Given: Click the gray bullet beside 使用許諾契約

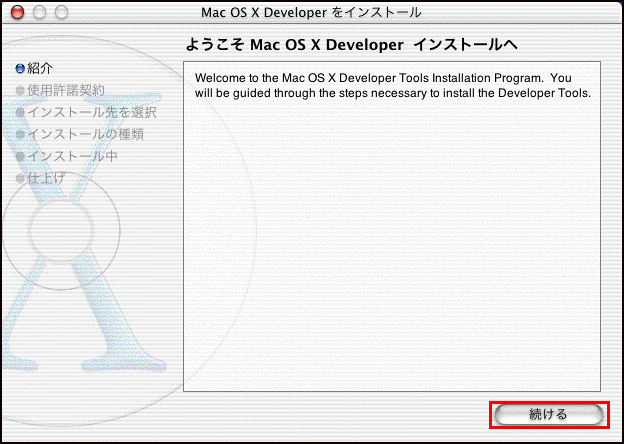Looking at the screenshot, I should (20, 91).
